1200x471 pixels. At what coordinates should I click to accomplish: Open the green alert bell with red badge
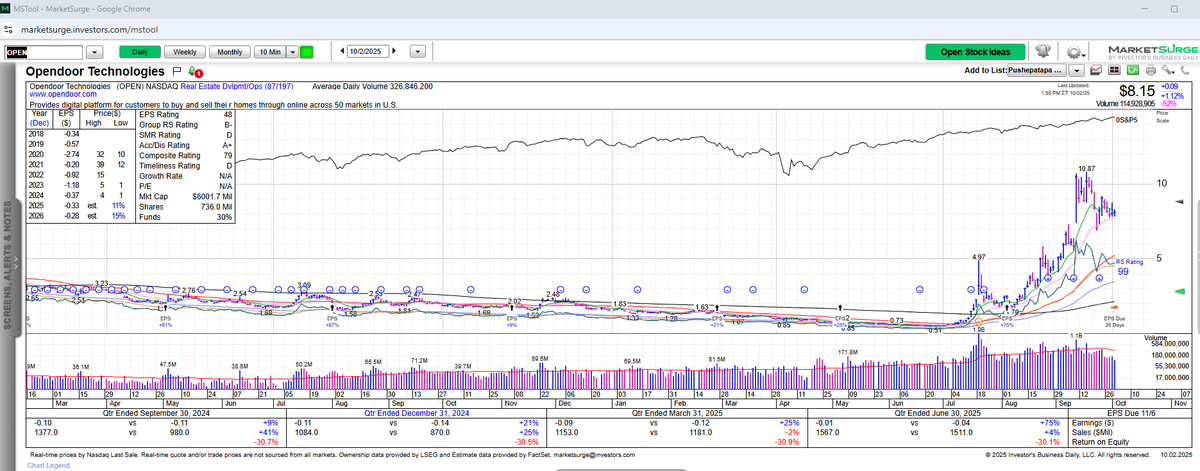point(195,72)
